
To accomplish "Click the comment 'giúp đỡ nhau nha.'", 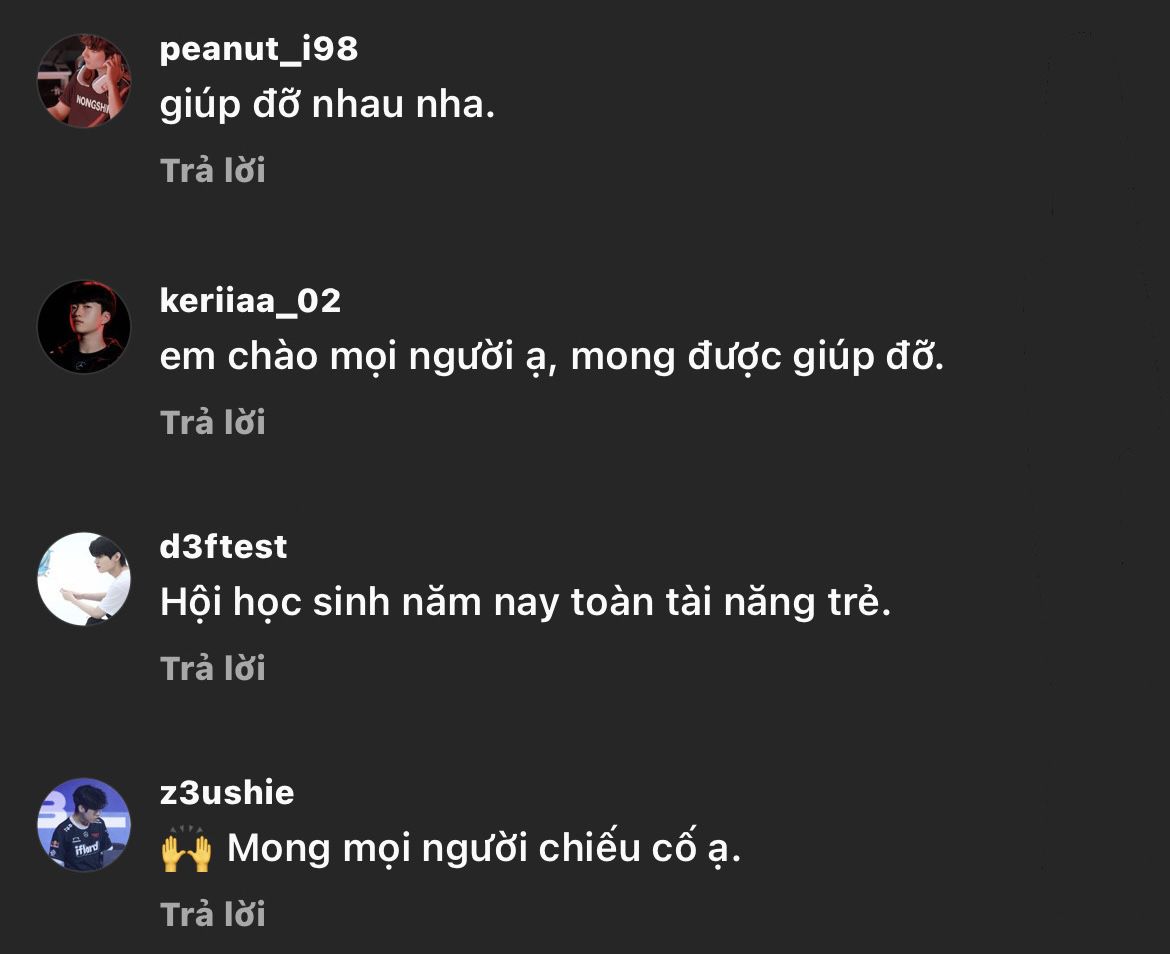I will pos(328,105).
